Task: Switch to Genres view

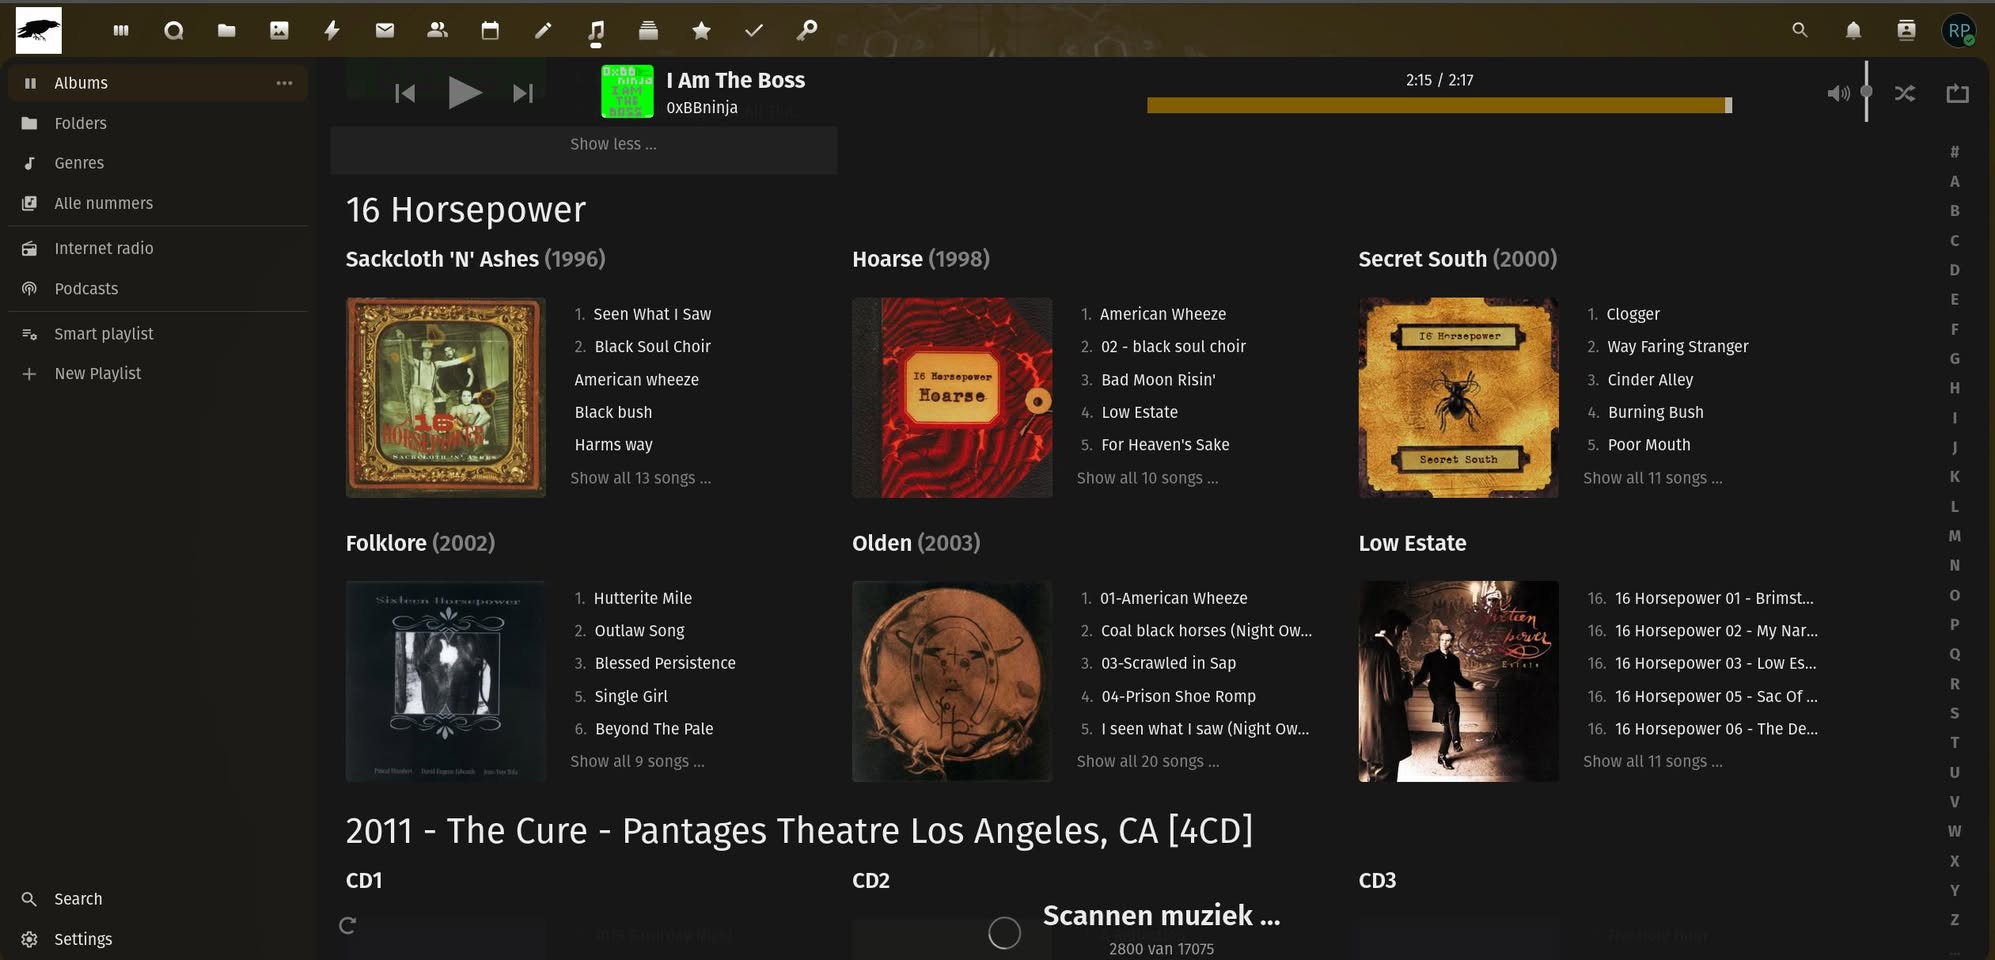Action: pyautogui.click(x=158, y=163)
